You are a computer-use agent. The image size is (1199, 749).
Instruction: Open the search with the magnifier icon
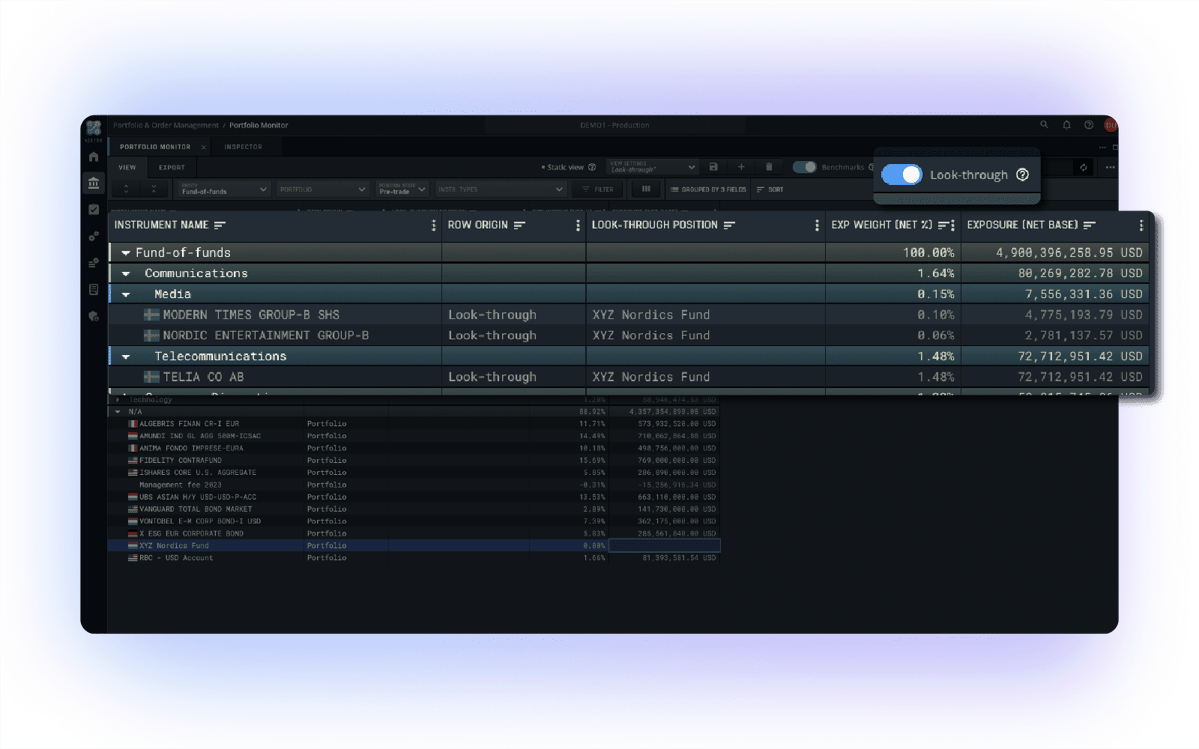click(x=1044, y=124)
